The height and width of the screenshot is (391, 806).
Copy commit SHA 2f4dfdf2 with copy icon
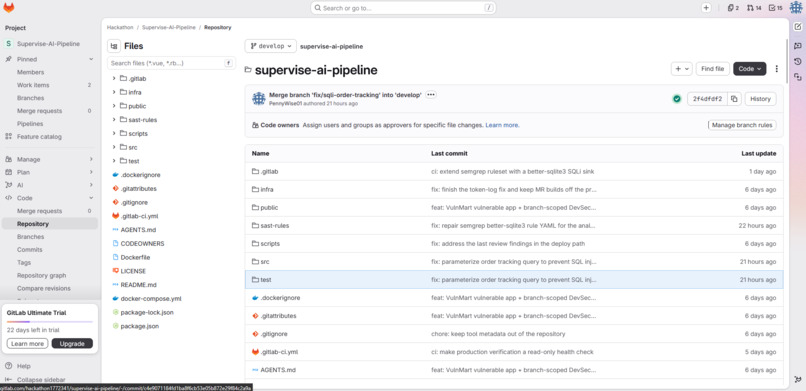tap(734, 99)
